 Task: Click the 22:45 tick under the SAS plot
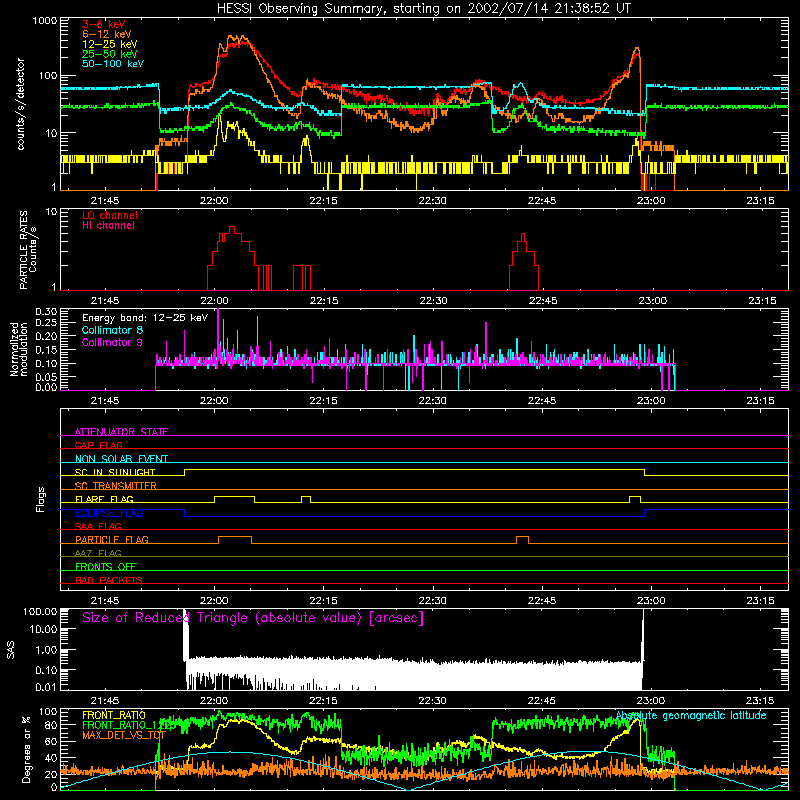click(x=542, y=701)
